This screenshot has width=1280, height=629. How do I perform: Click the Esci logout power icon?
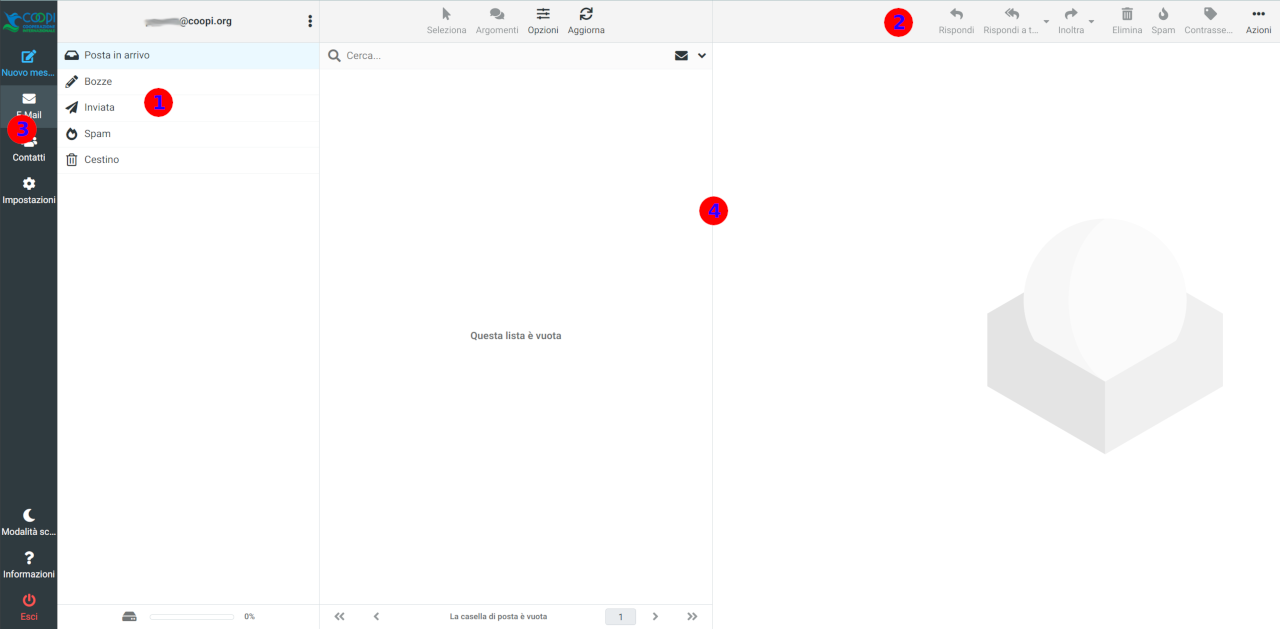click(x=29, y=600)
